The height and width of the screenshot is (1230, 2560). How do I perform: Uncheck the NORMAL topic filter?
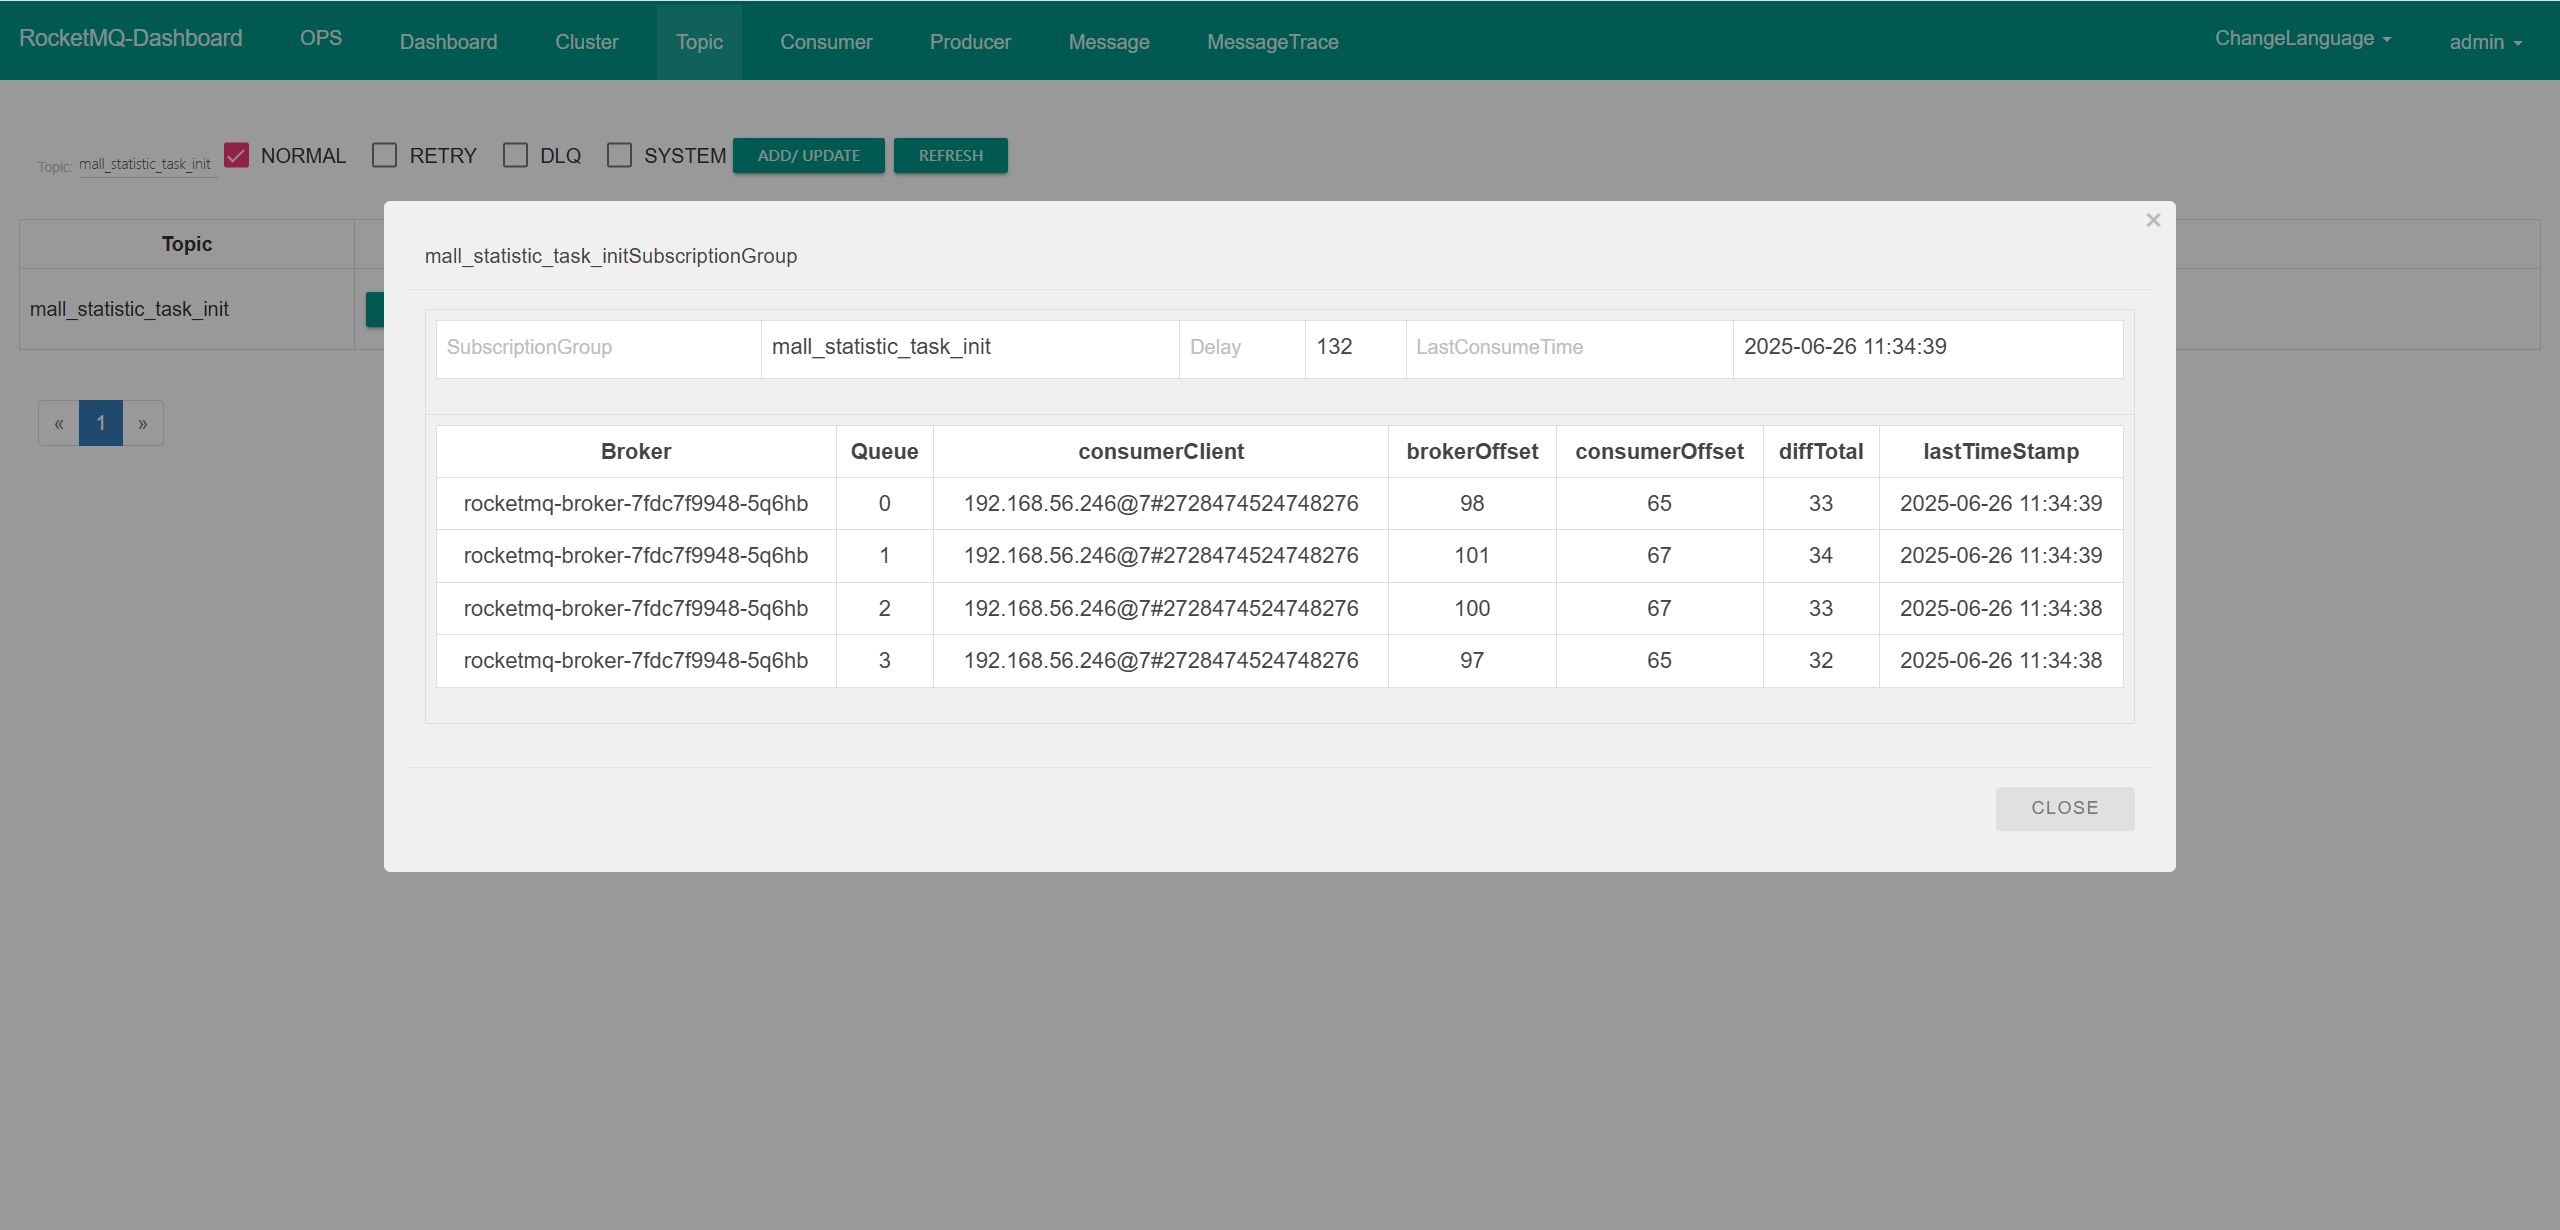pyautogui.click(x=237, y=155)
